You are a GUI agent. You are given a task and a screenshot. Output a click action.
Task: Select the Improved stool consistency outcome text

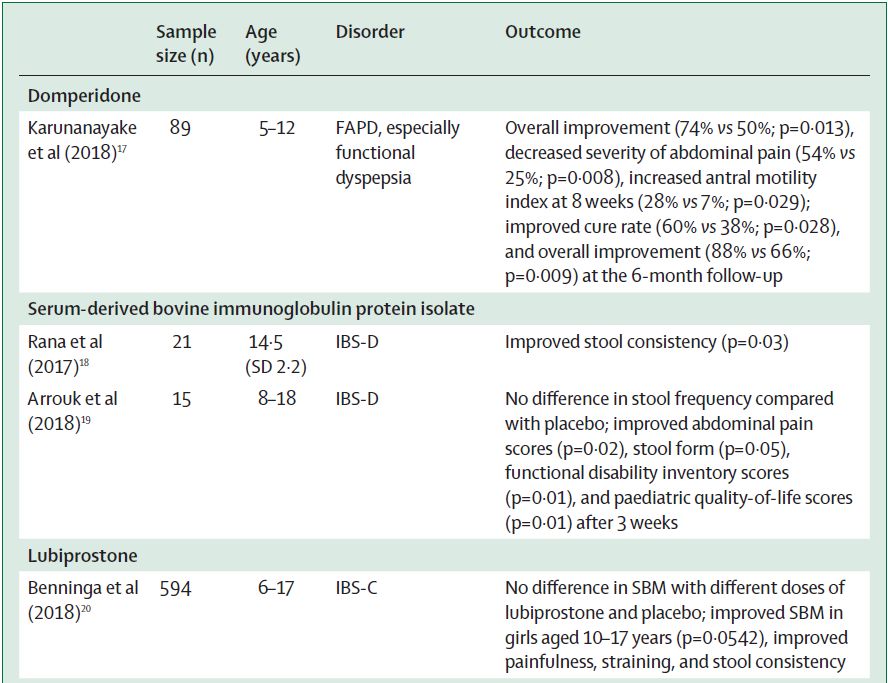pos(644,343)
